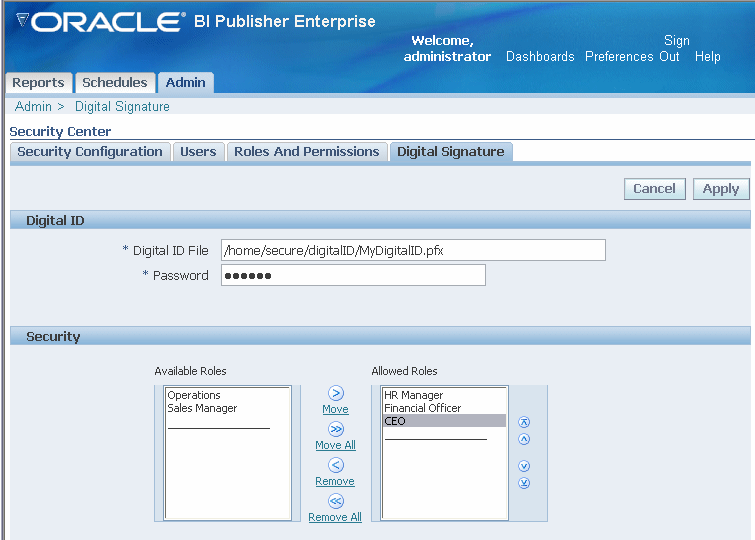Click the Sign Out link
This screenshot has height=540, width=755.
pos(674,48)
